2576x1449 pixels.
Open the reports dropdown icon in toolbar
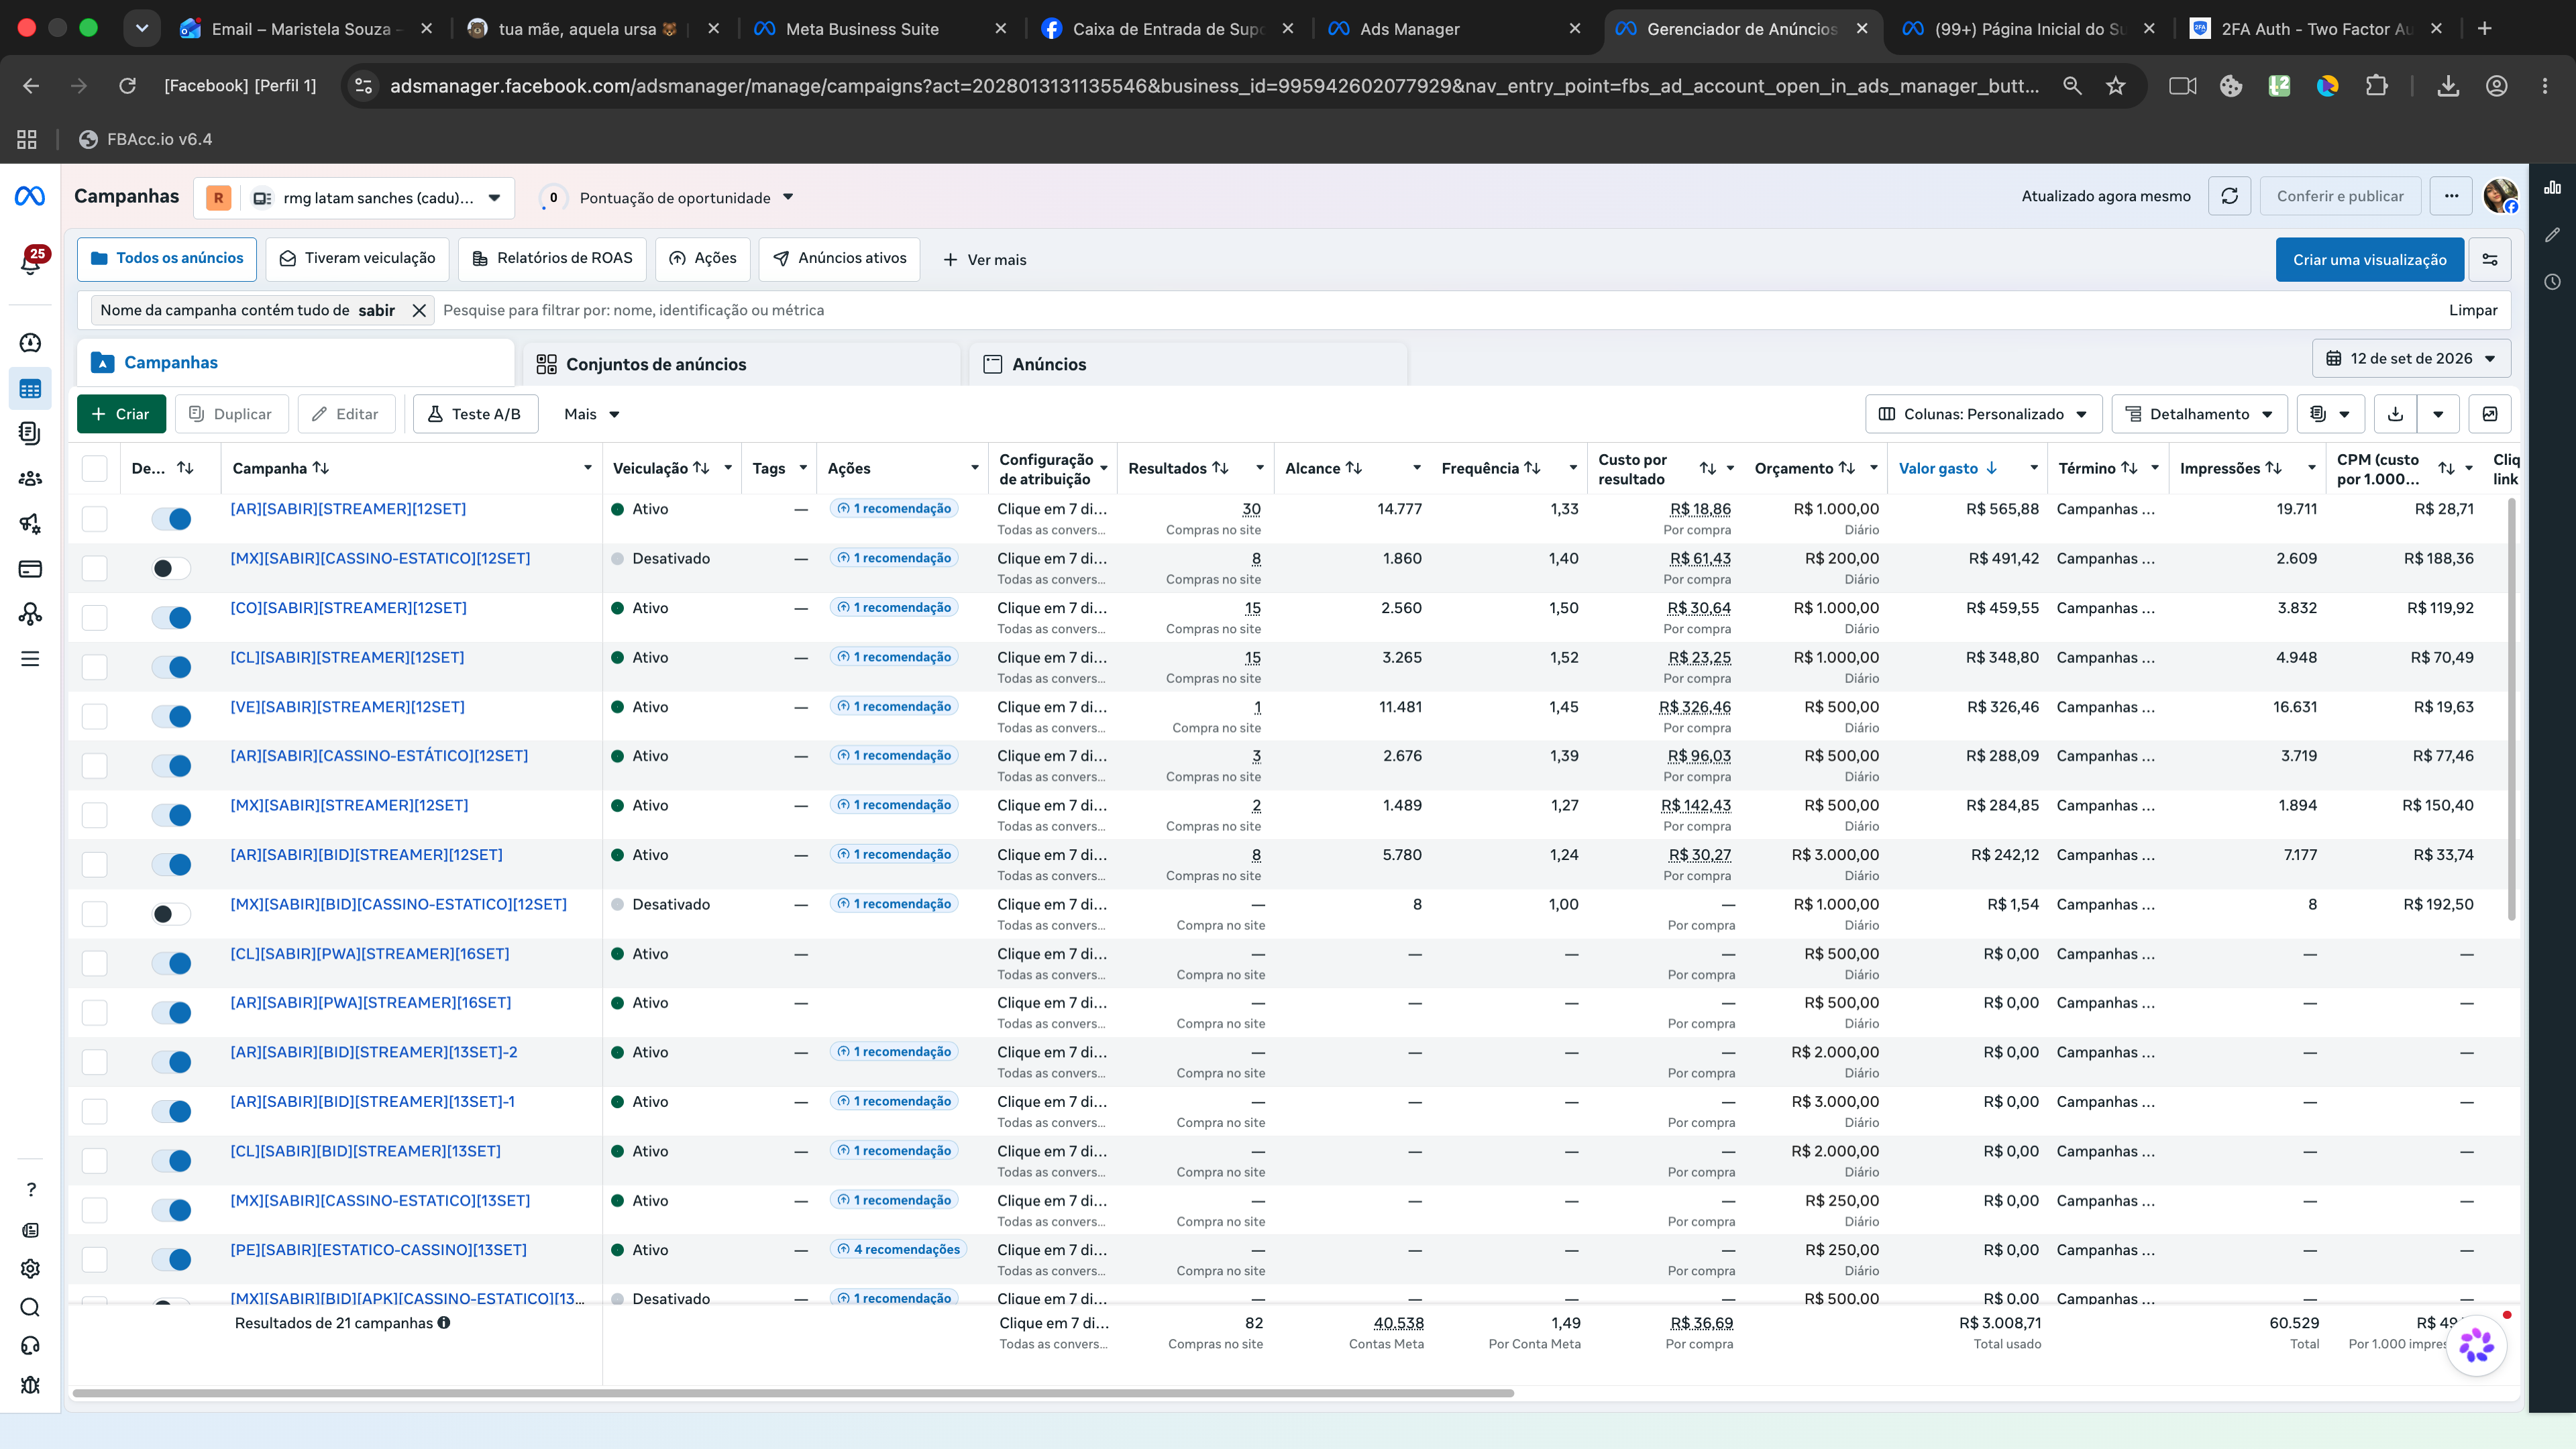(x=2330, y=414)
